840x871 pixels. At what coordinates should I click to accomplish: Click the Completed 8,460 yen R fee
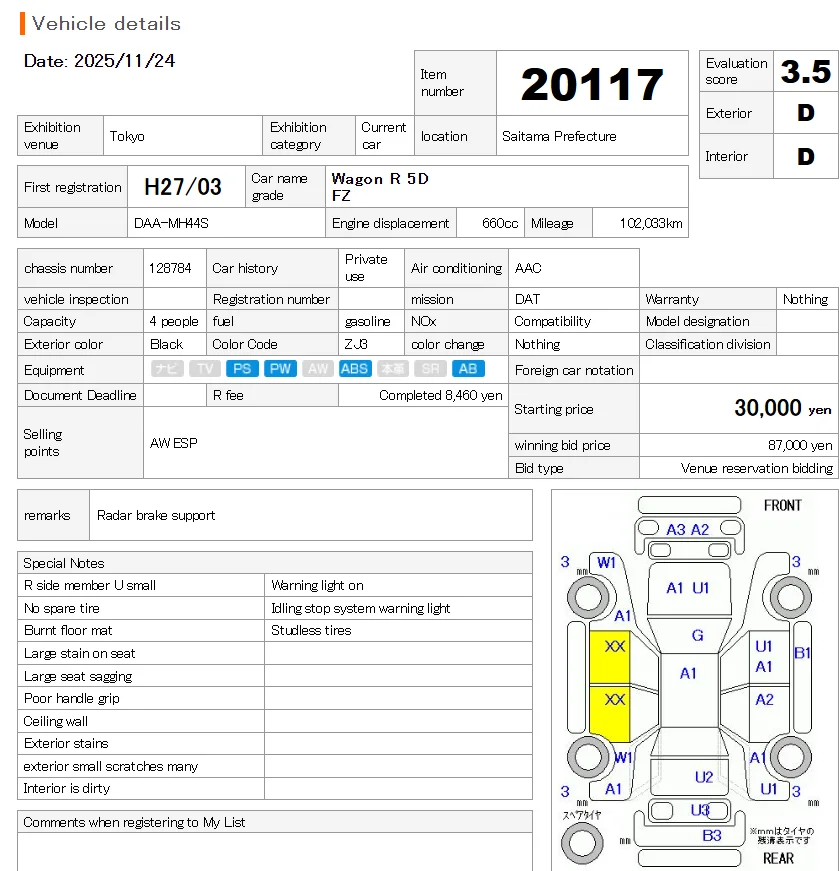441,396
